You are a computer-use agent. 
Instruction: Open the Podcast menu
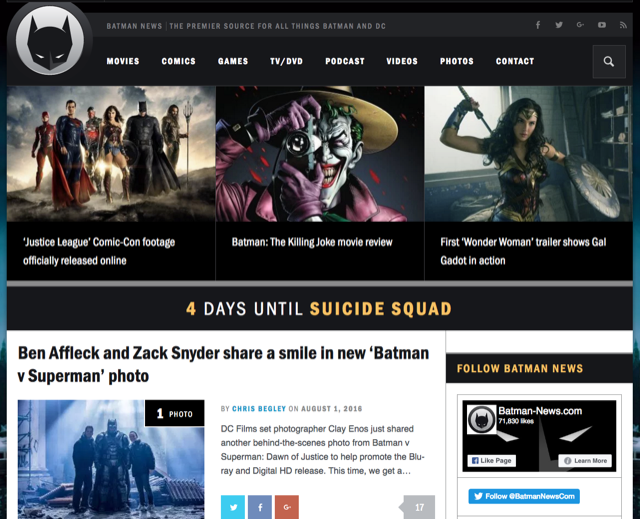(345, 61)
